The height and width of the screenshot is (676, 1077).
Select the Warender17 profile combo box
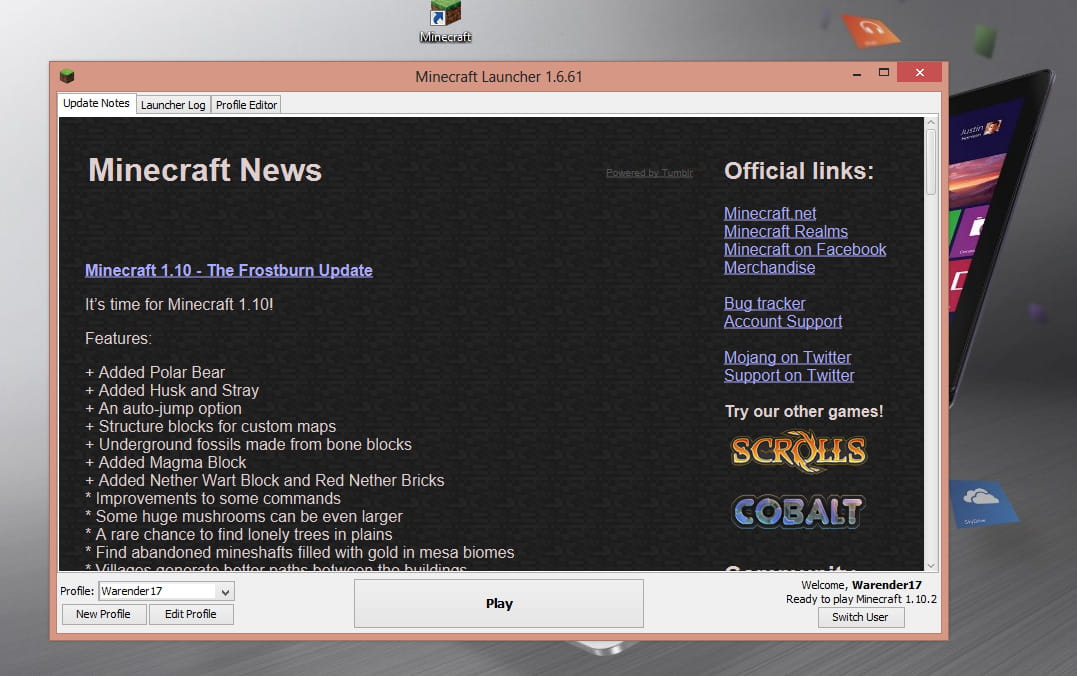point(167,592)
